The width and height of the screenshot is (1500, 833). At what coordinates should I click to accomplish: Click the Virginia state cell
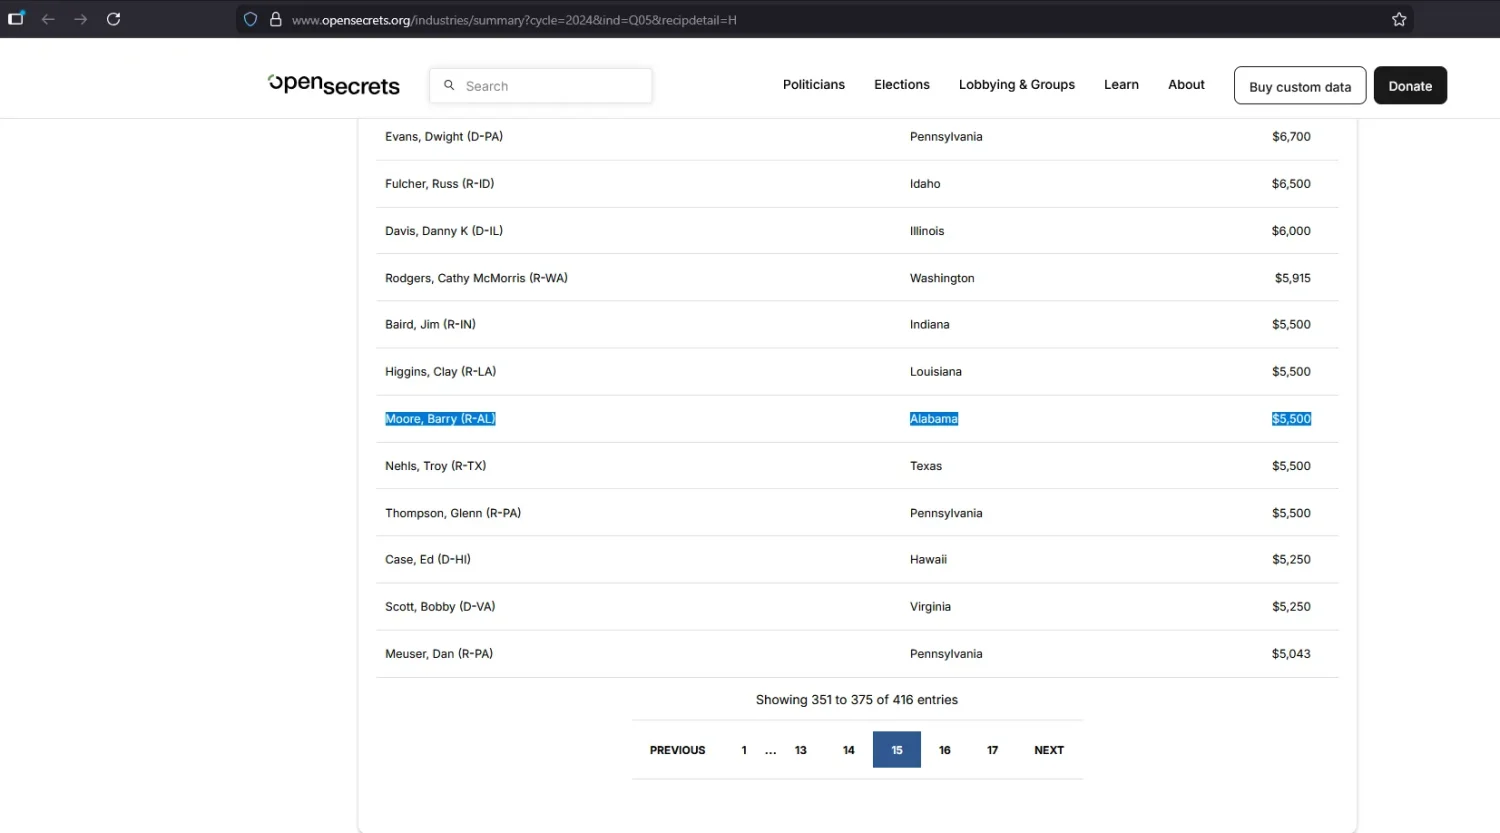tap(930, 607)
